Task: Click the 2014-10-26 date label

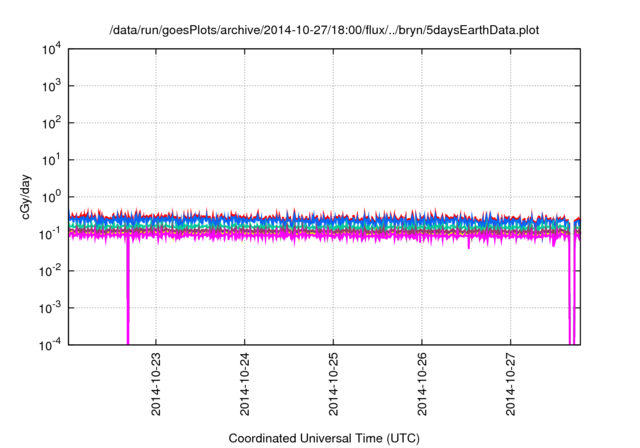Action: point(422,384)
